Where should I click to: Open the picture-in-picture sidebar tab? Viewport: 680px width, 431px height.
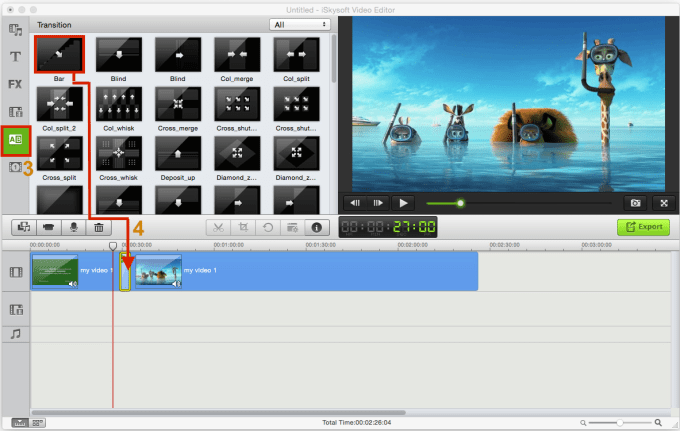pos(16,112)
